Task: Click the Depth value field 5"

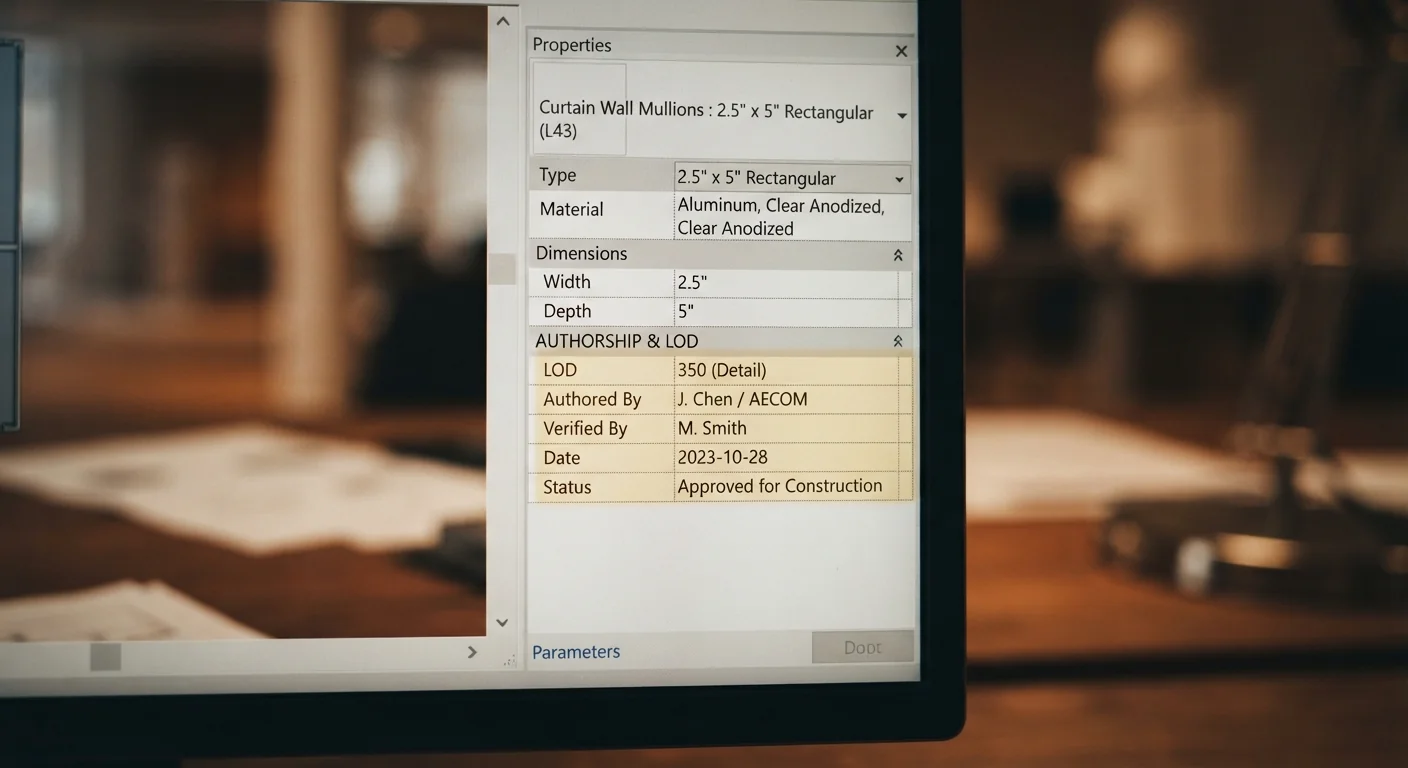Action: coord(786,312)
